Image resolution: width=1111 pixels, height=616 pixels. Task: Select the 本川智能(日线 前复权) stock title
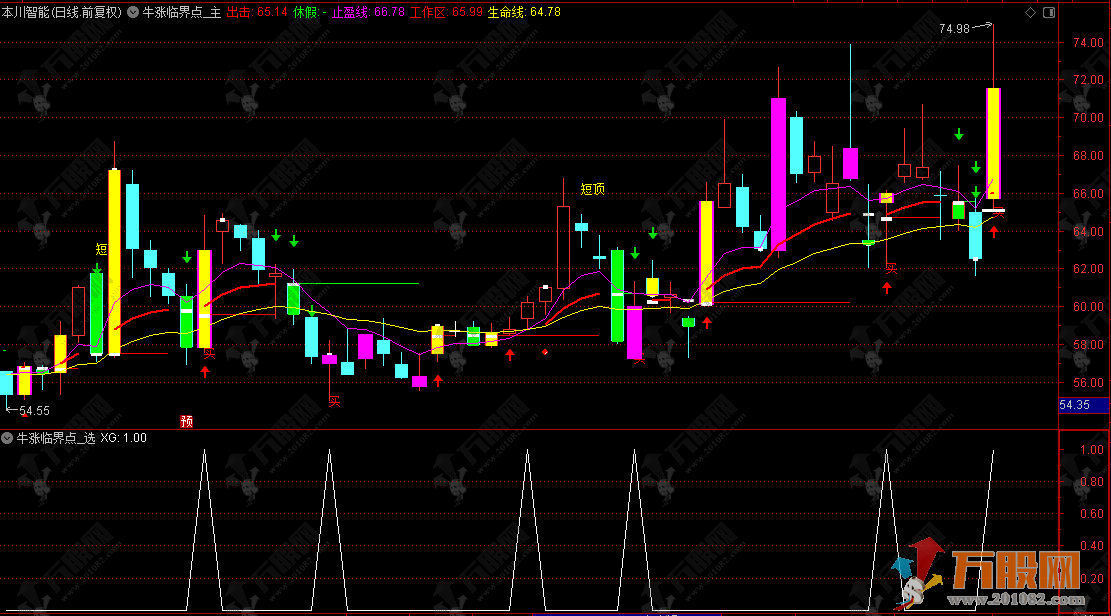coord(62,12)
